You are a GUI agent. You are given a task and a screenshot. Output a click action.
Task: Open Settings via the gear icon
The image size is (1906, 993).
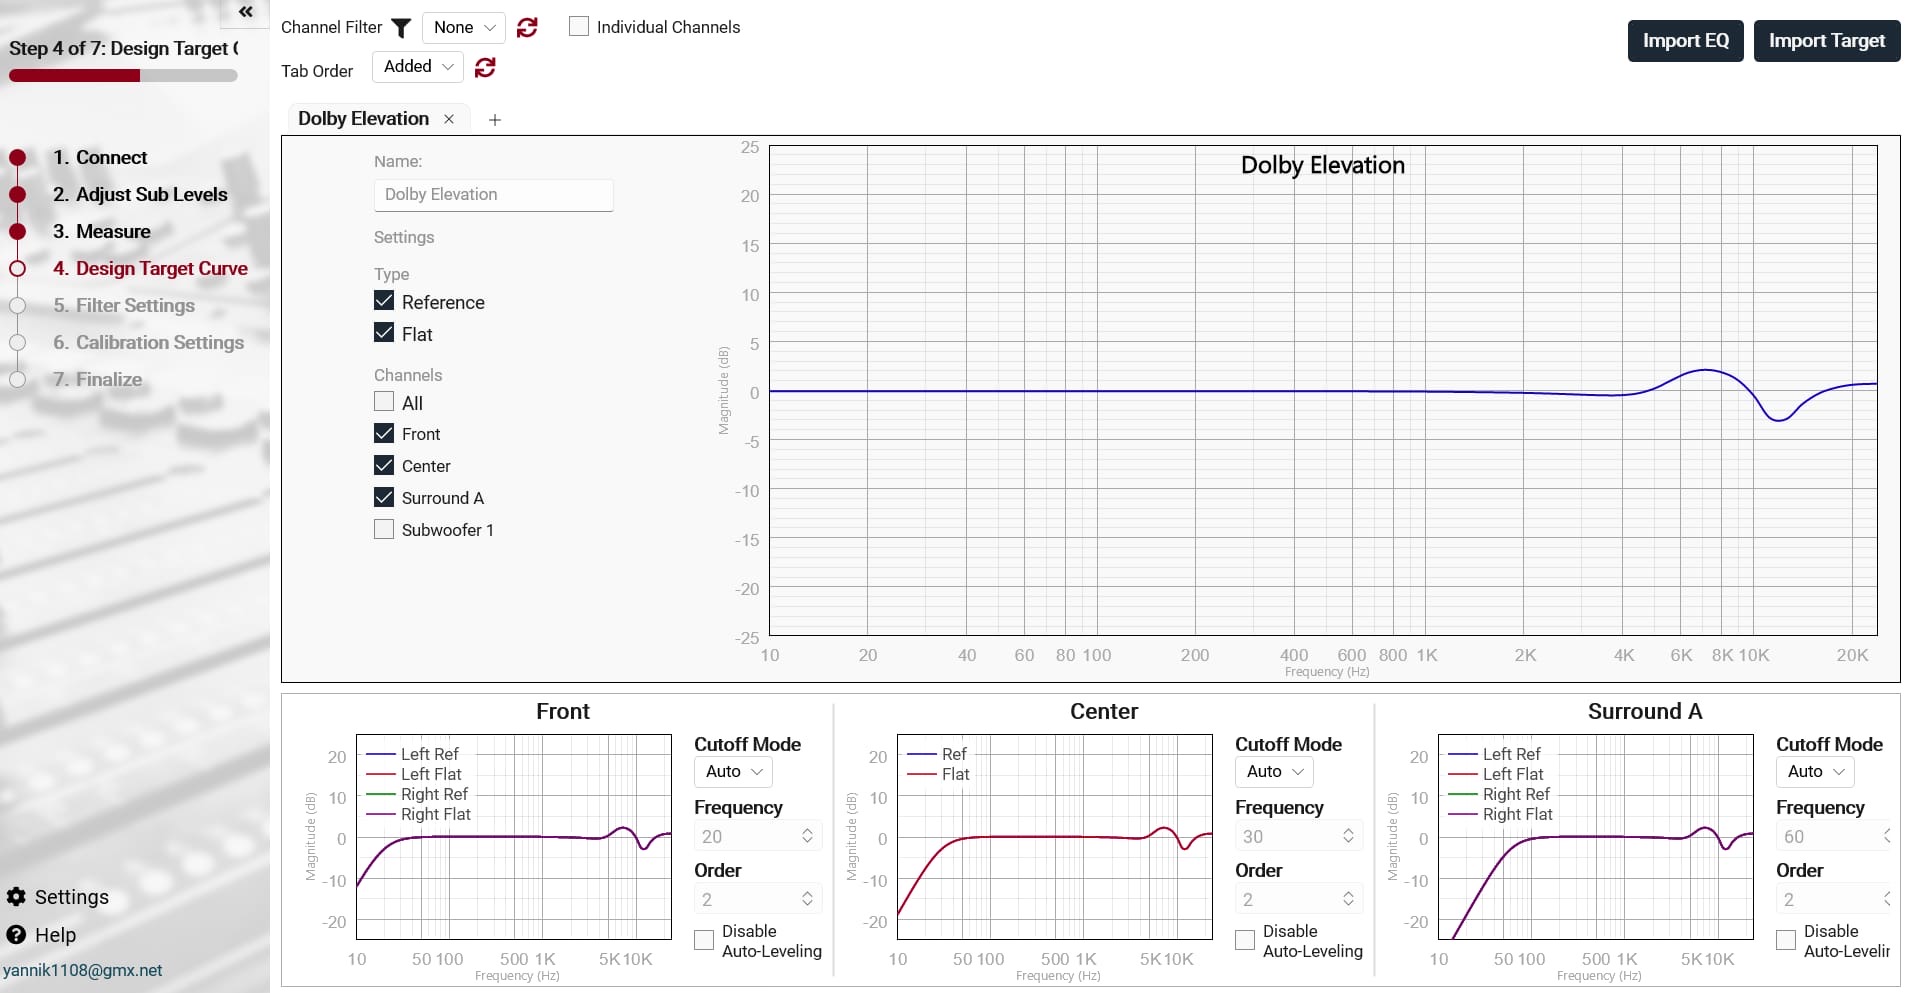[16, 897]
